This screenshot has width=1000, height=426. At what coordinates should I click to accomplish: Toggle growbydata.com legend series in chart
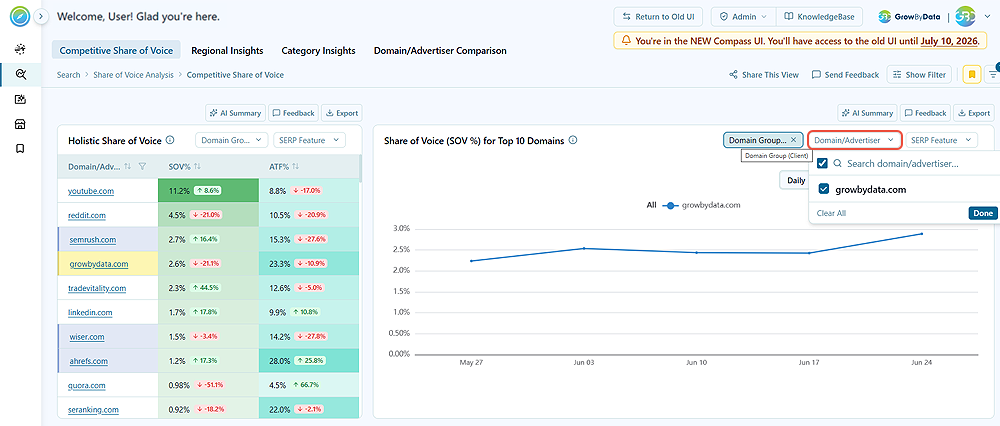tap(702, 205)
